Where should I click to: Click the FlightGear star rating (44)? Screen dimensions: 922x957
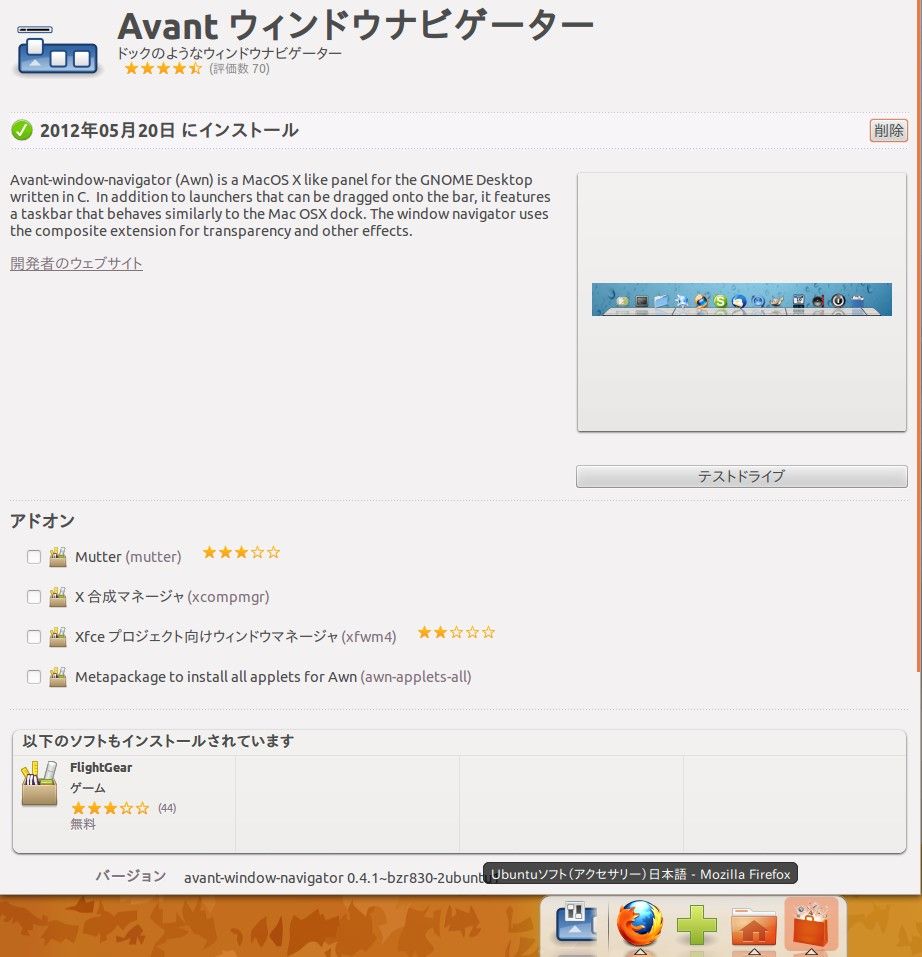pos(110,808)
